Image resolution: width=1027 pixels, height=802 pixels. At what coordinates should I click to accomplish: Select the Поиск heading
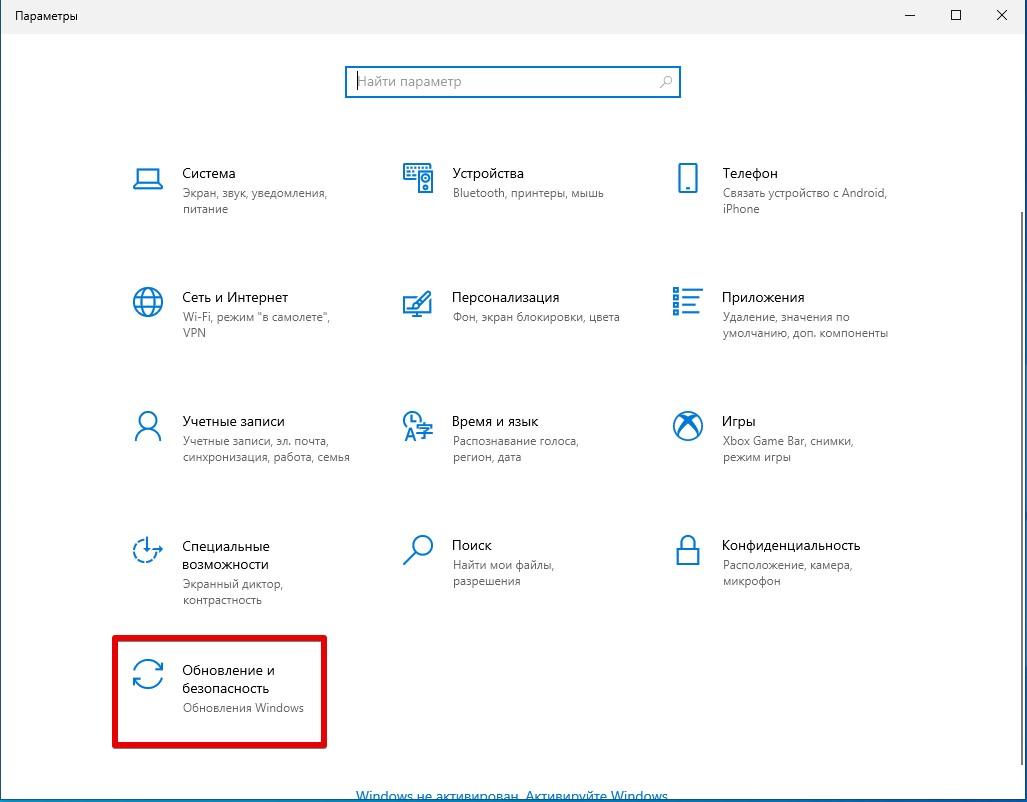(472, 545)
